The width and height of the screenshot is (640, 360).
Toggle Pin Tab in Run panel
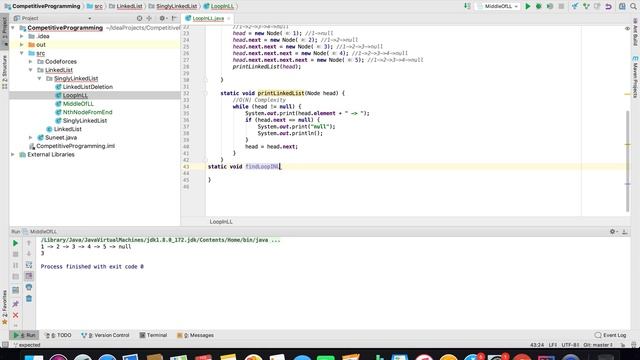point(15,304)
